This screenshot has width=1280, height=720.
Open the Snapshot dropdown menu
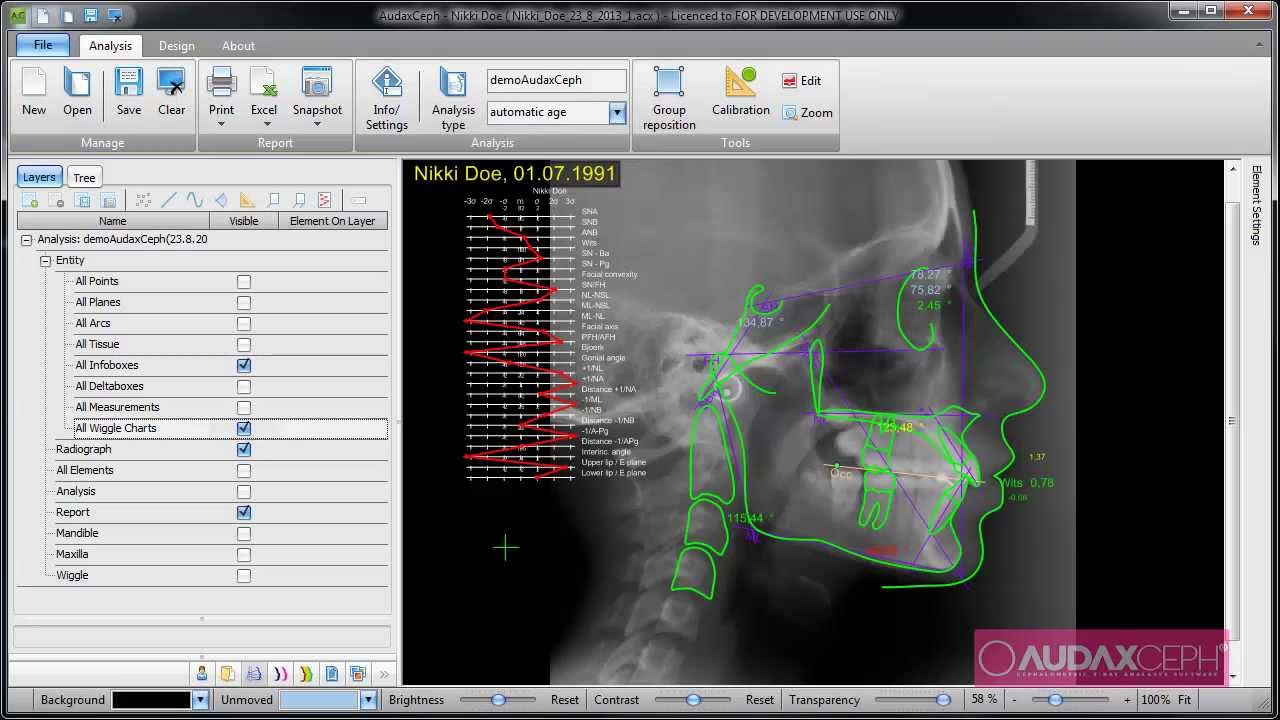coord(316,125)
